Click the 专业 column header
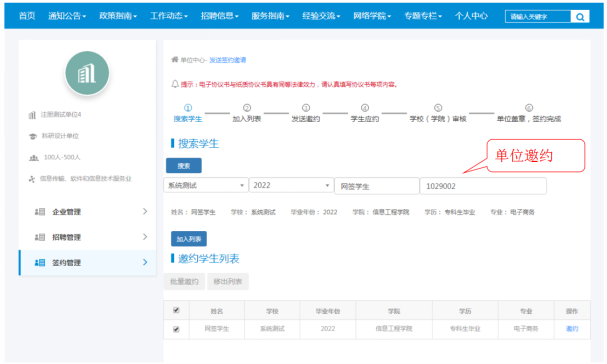 pos(526,311)
